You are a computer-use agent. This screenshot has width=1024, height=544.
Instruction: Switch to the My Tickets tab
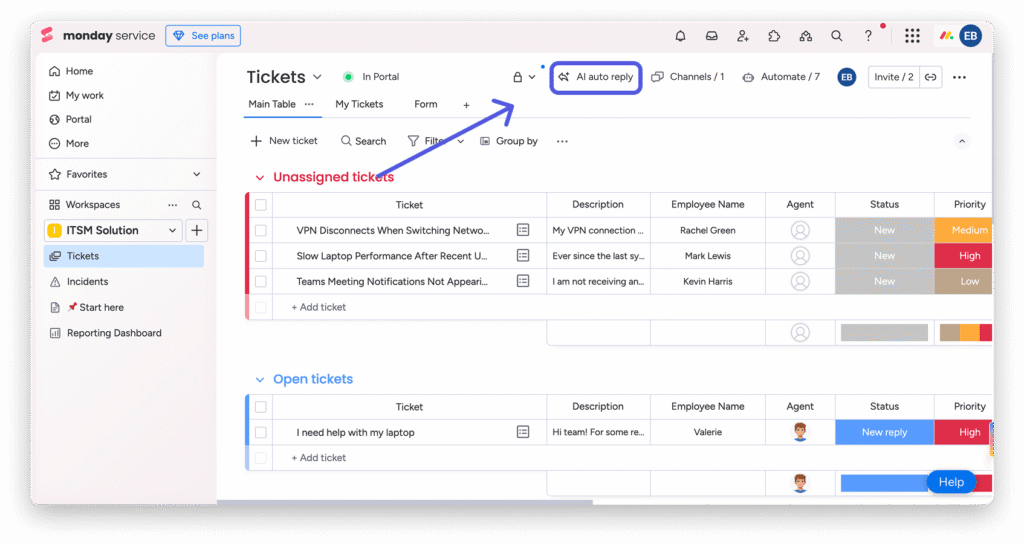359,104
